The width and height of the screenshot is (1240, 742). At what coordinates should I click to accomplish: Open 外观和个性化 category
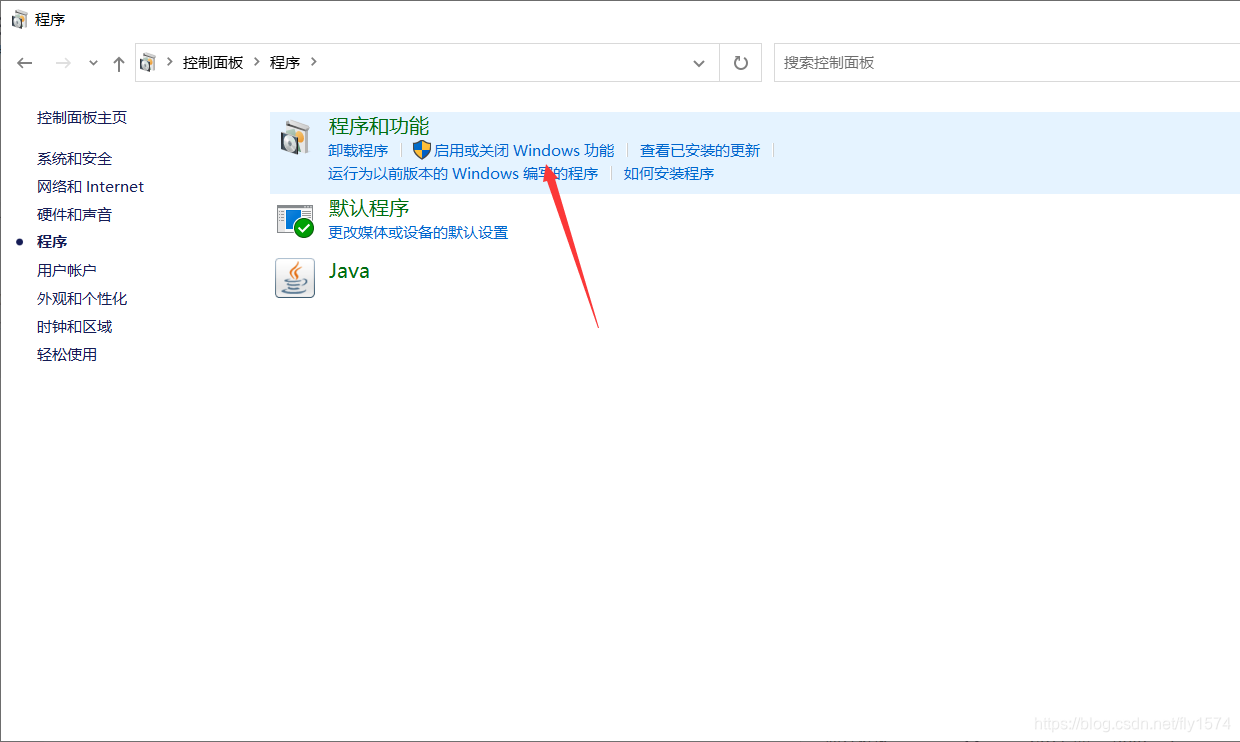click(x=82, y=298)
